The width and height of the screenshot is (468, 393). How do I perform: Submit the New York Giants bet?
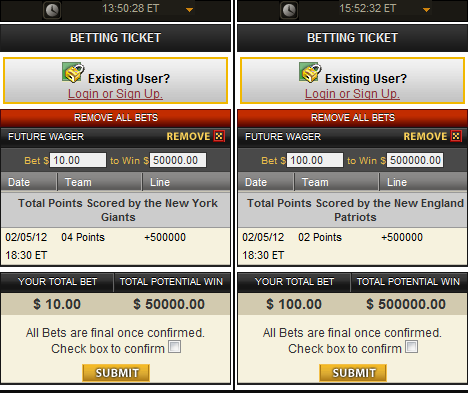point(116,373)
